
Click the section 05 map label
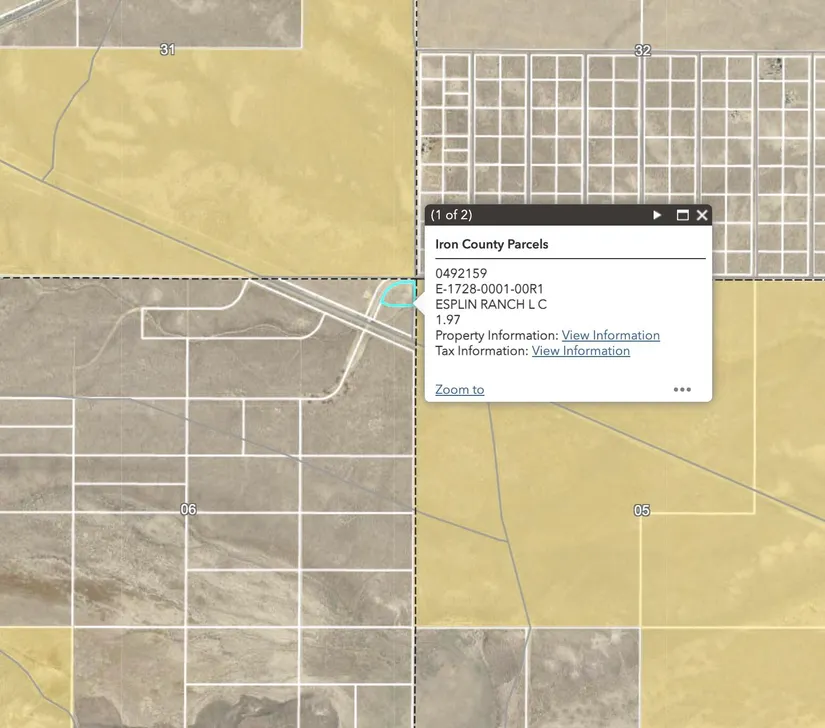642,510
